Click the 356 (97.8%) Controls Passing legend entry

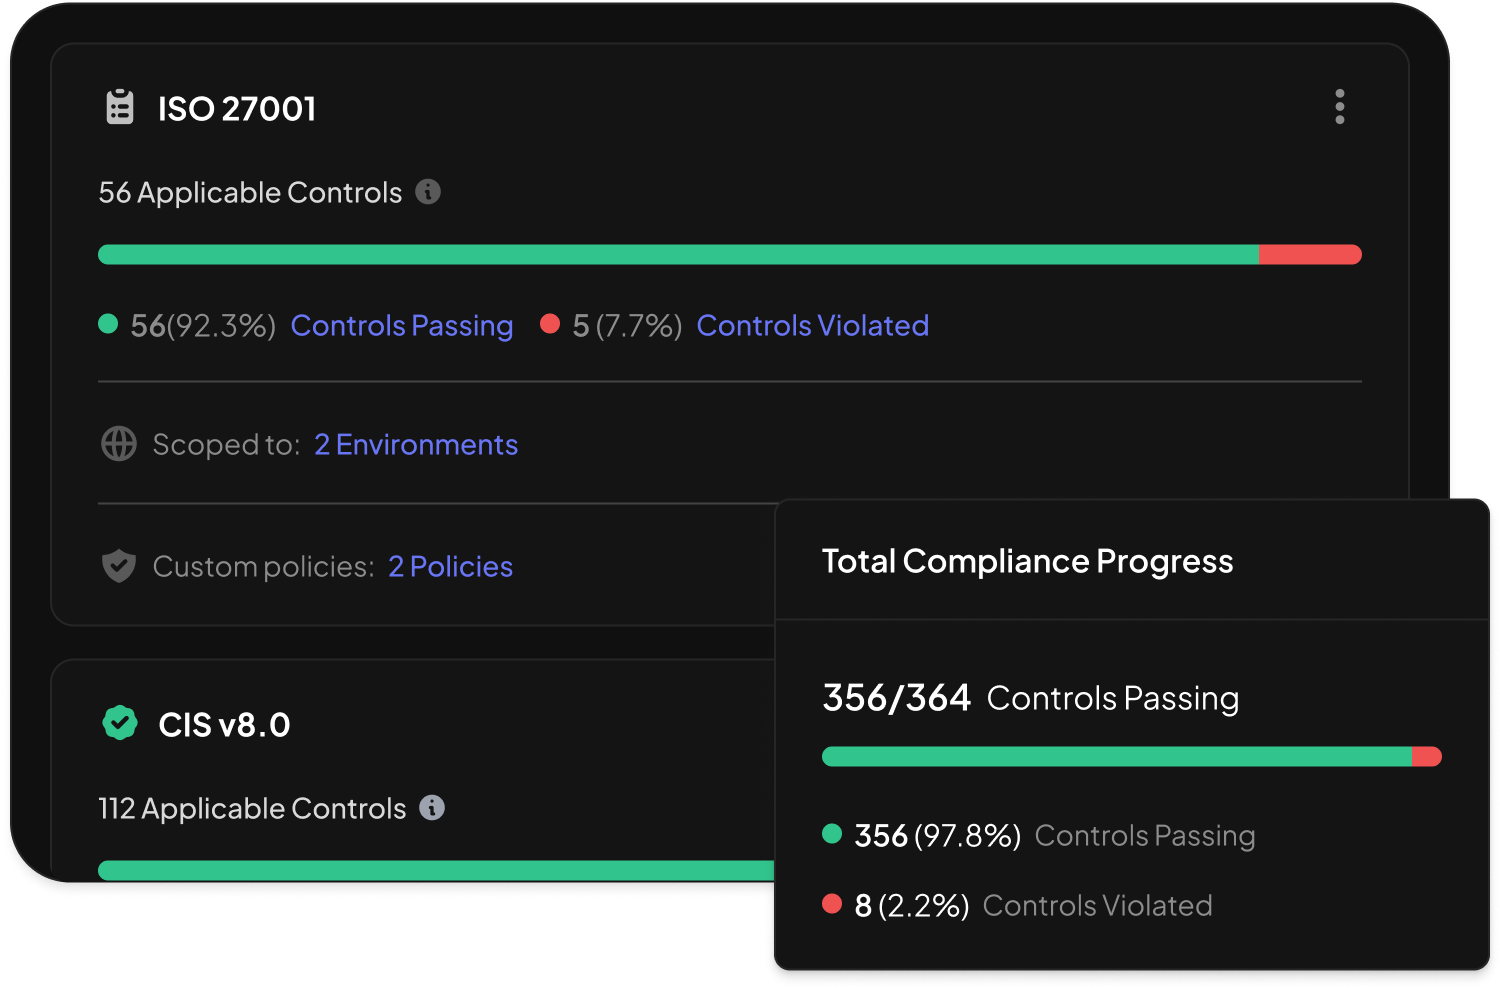(x=1038, y=836)
